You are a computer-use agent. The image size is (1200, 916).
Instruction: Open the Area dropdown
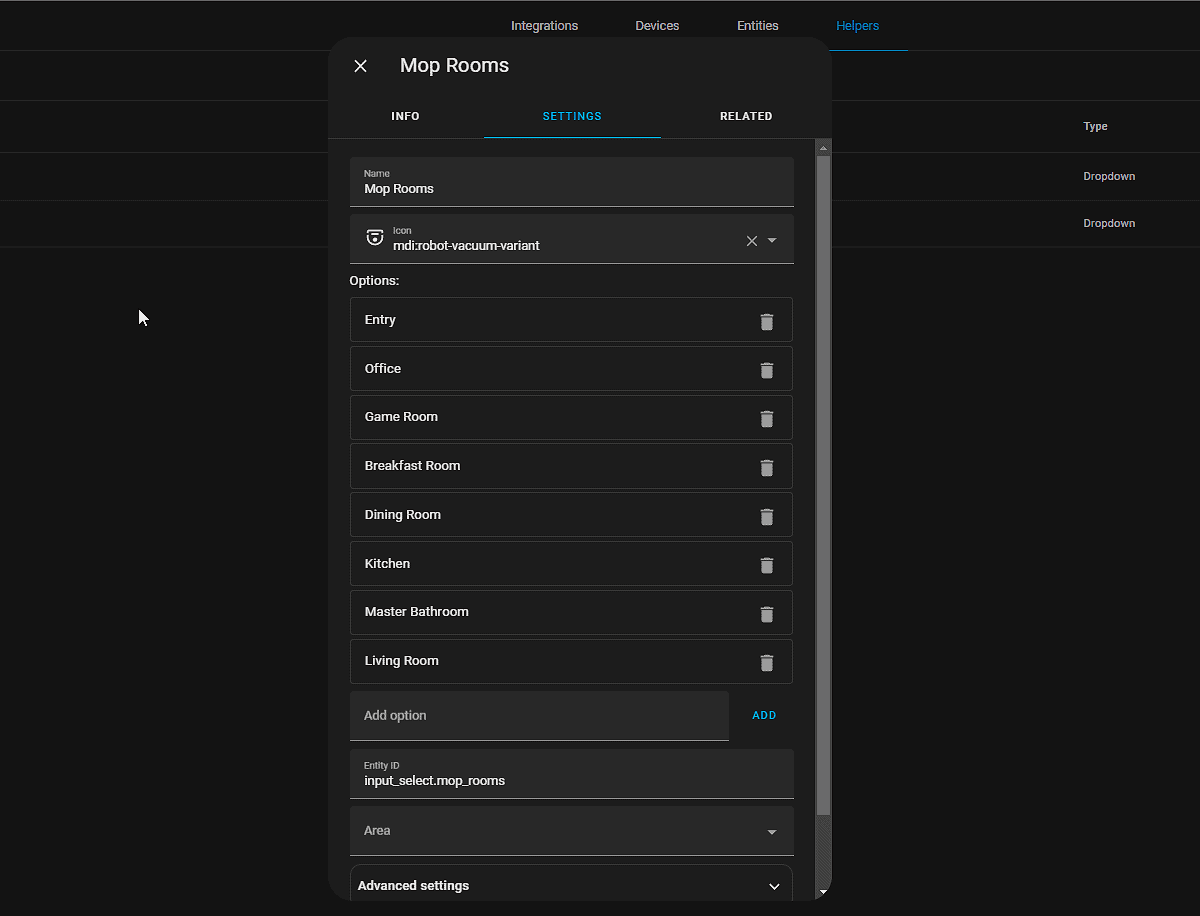(572, 831)
